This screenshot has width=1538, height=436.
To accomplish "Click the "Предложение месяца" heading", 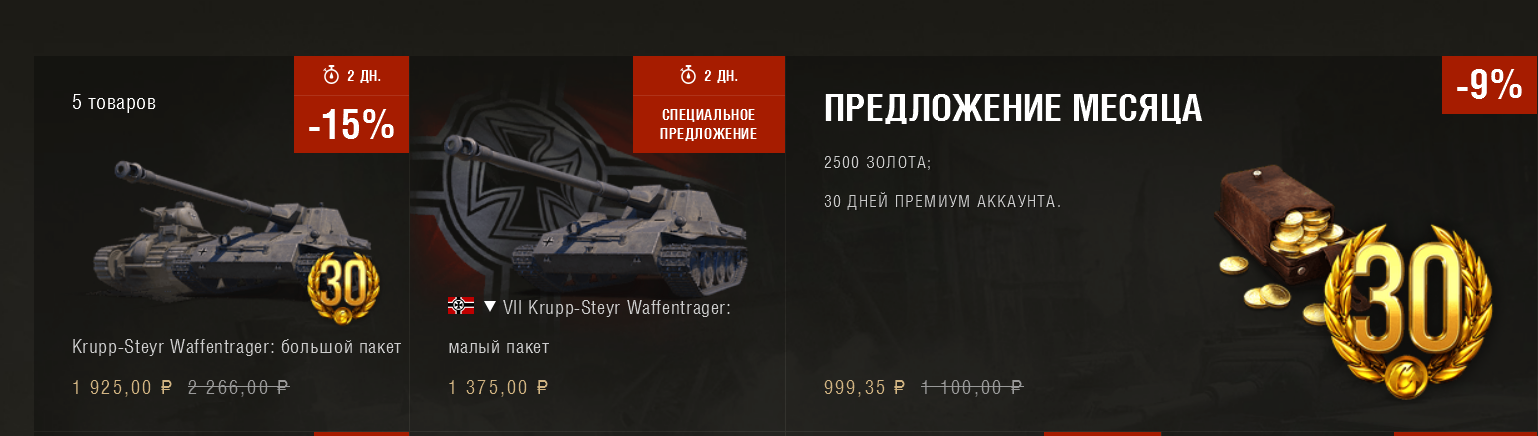I will tap(1013, 109).
